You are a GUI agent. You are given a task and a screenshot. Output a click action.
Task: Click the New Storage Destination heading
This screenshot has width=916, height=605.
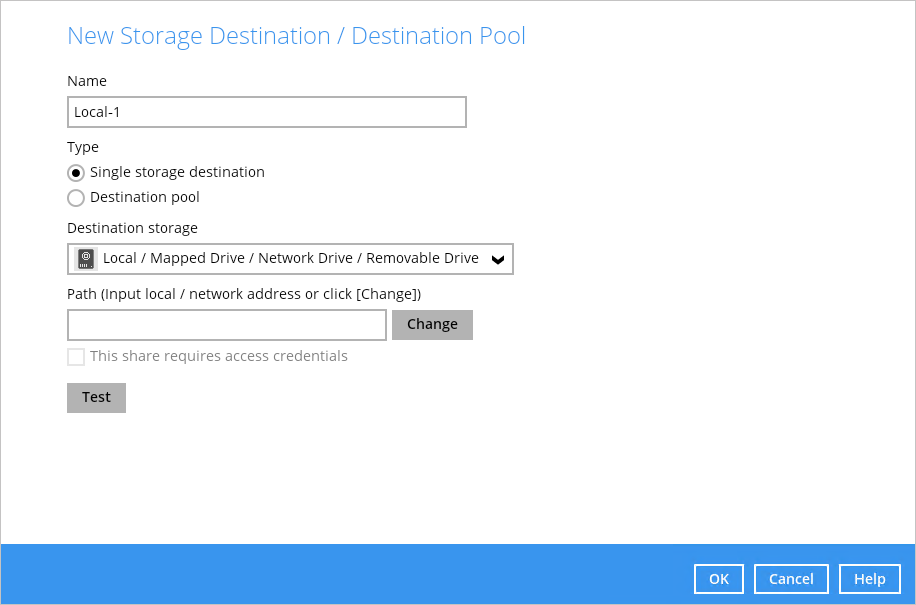[x=296, y=36]
